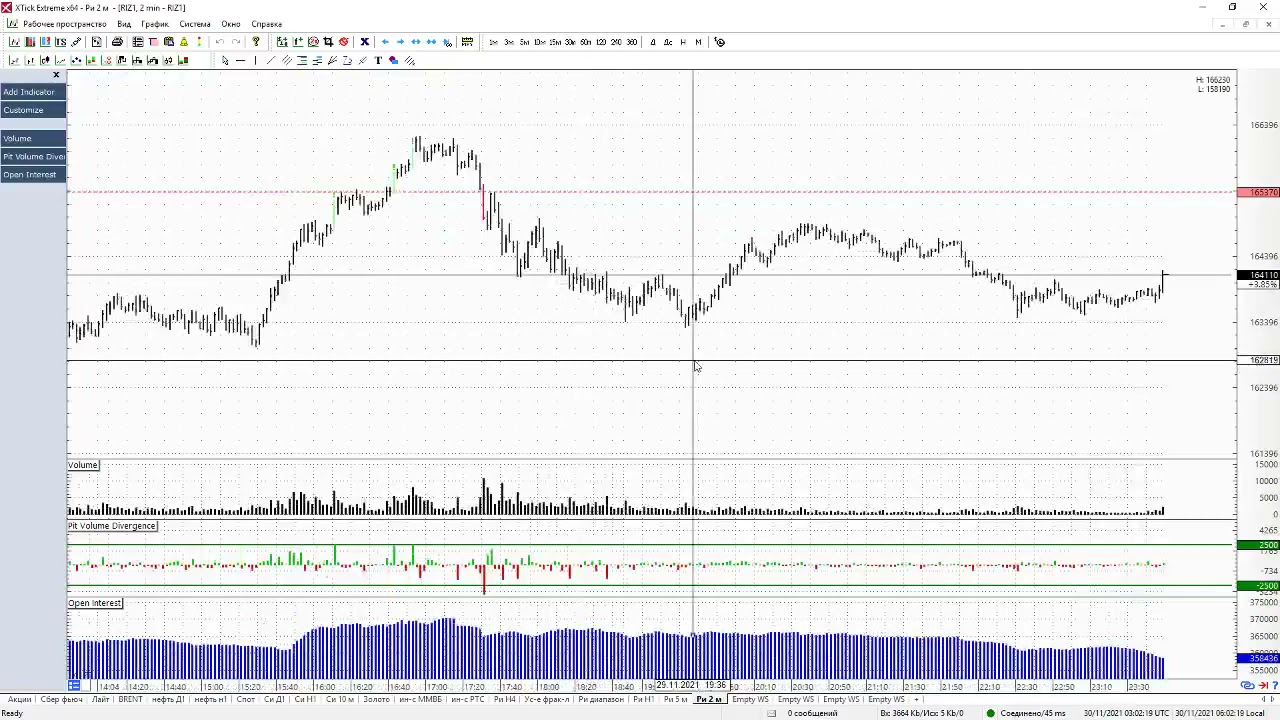Click the blue link icon bottom right

(1247, 685)
